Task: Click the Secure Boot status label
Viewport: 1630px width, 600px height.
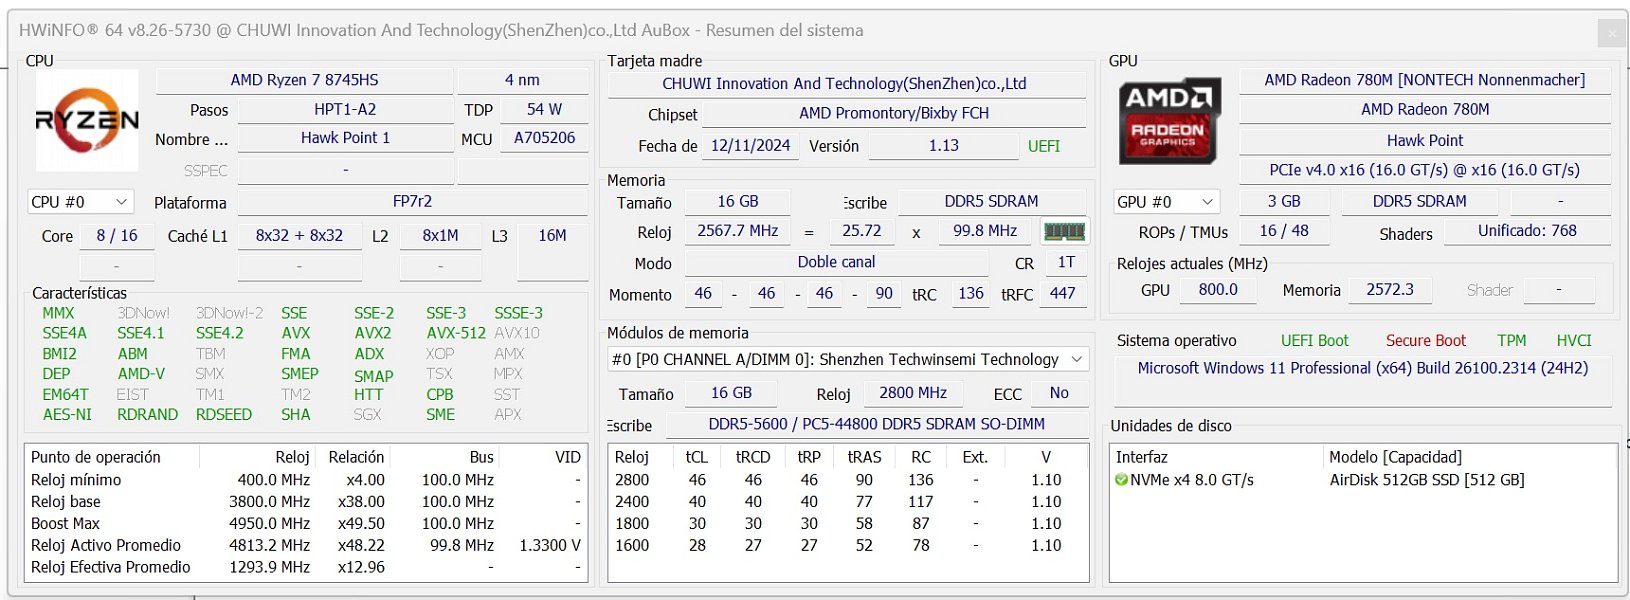Action: coord(1425,341)
